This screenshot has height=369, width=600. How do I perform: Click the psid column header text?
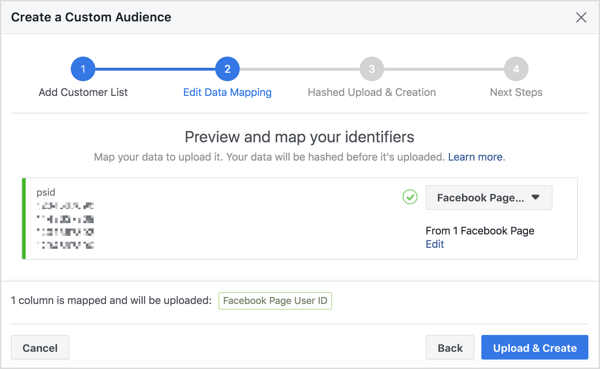click(46, 192)
